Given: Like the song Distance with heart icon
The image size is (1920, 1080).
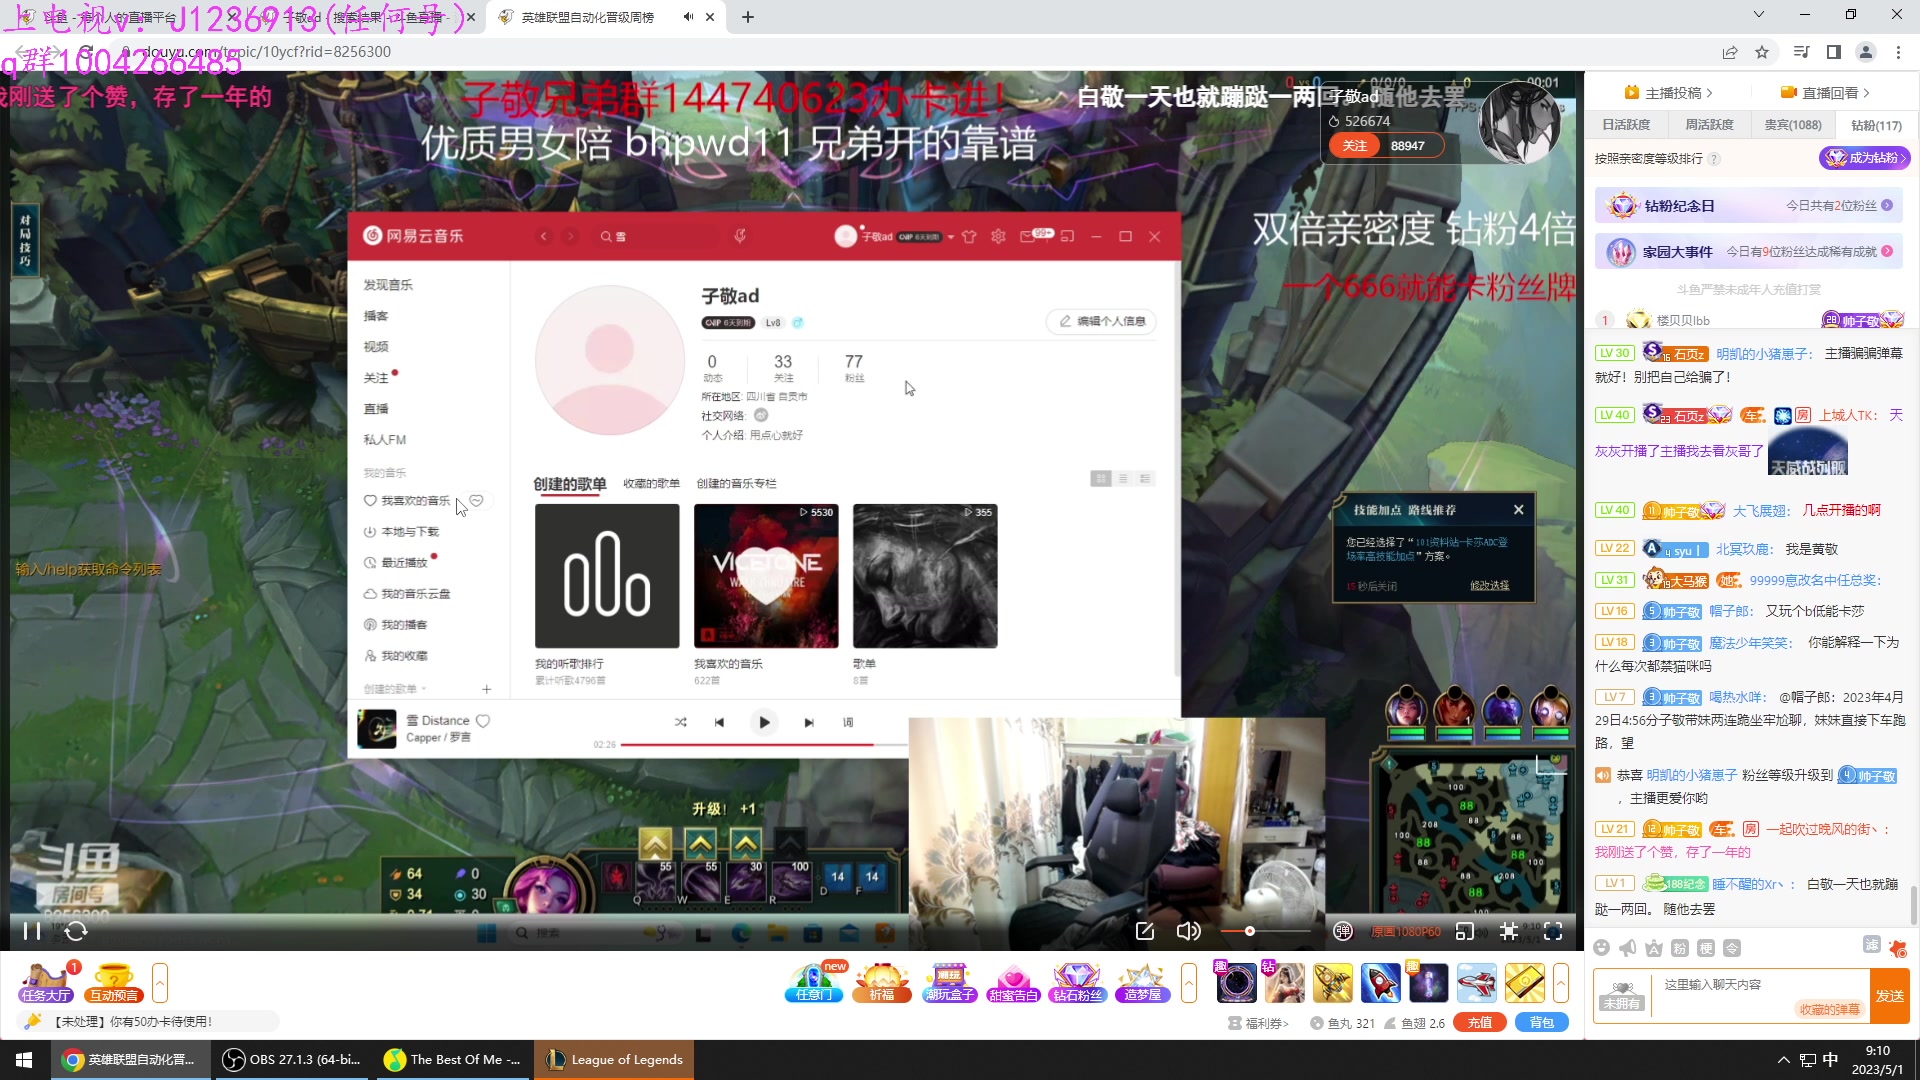Looking at the screenshot, I should click(483, 721).
